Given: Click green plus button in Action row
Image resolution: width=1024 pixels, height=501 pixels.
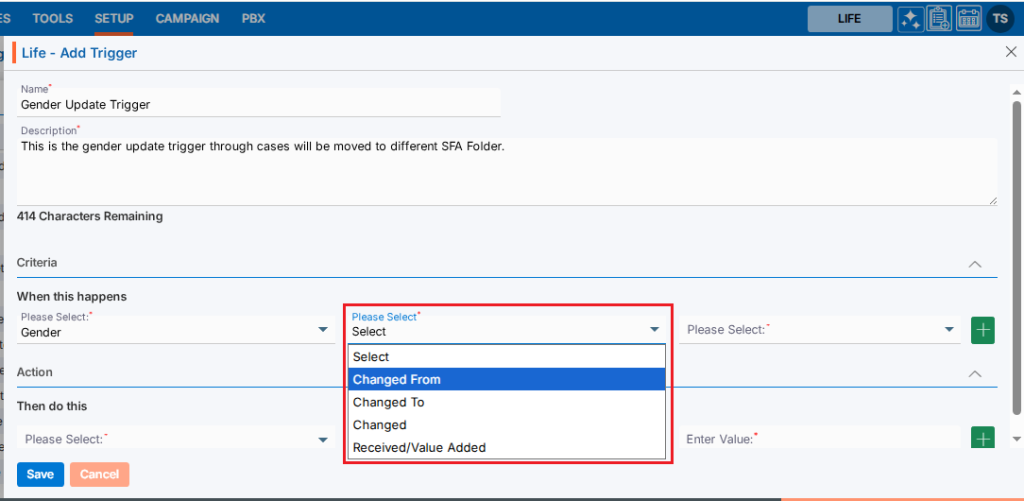Looking at the screenshot, I should [x=982, y=438].
